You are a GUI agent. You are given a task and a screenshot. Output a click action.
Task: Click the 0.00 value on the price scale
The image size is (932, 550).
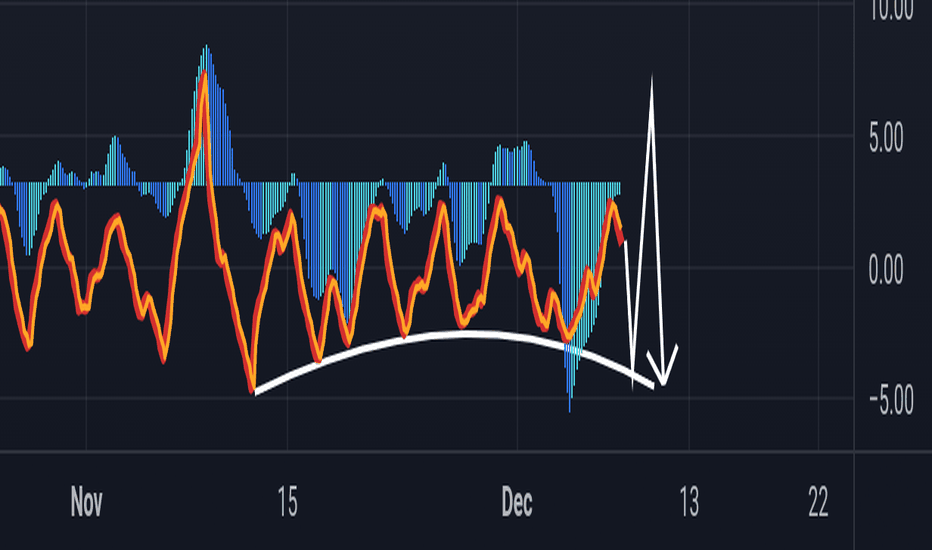click(x=886, y=269)
